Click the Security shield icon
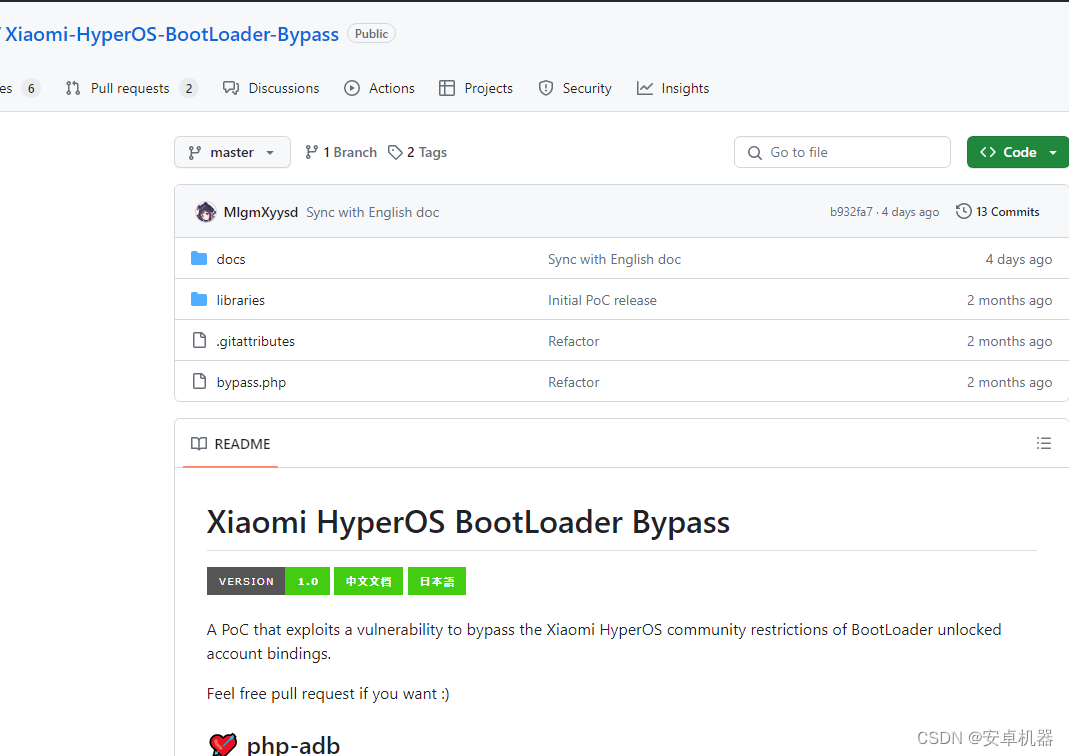 pyautogui.click(x=545, y=88)
